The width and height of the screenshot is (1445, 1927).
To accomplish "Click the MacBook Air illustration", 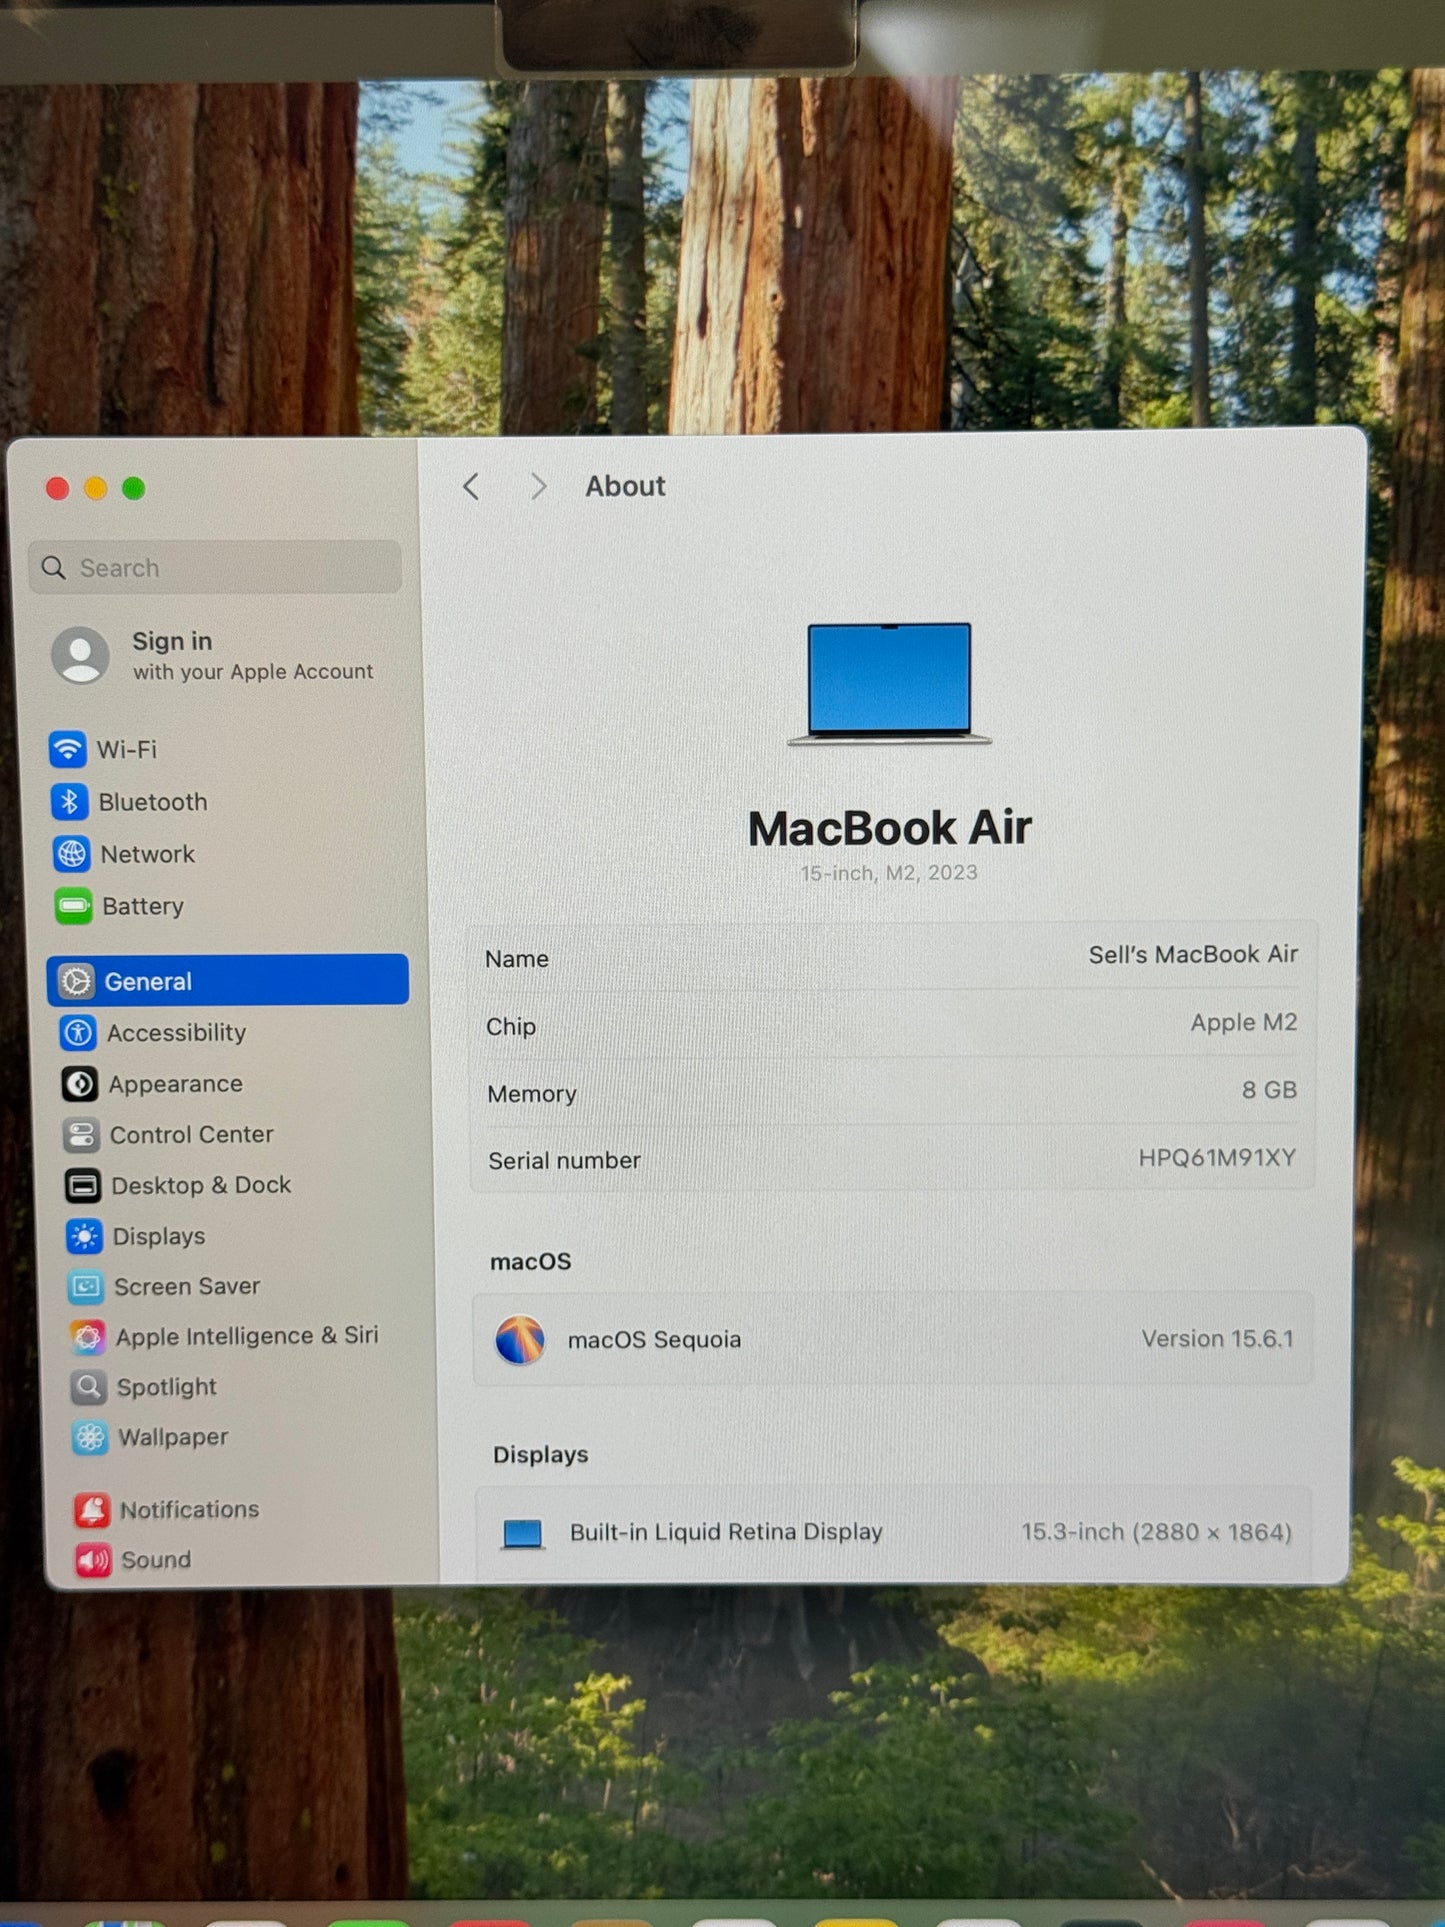I will coord(889,683).
